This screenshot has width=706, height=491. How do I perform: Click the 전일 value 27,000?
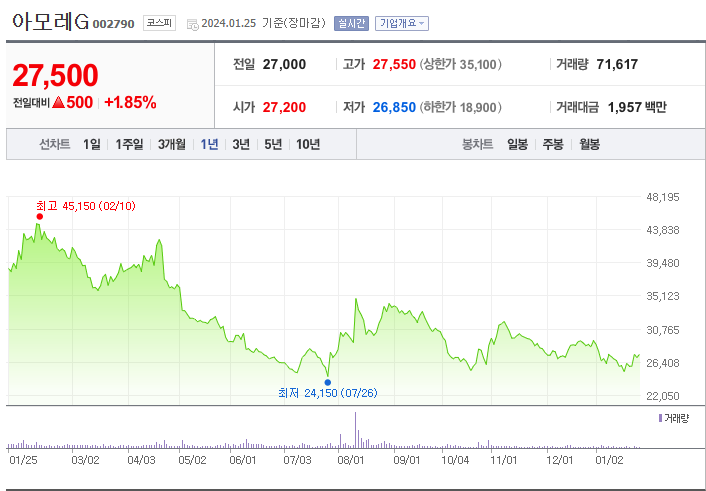click(284, 64)
